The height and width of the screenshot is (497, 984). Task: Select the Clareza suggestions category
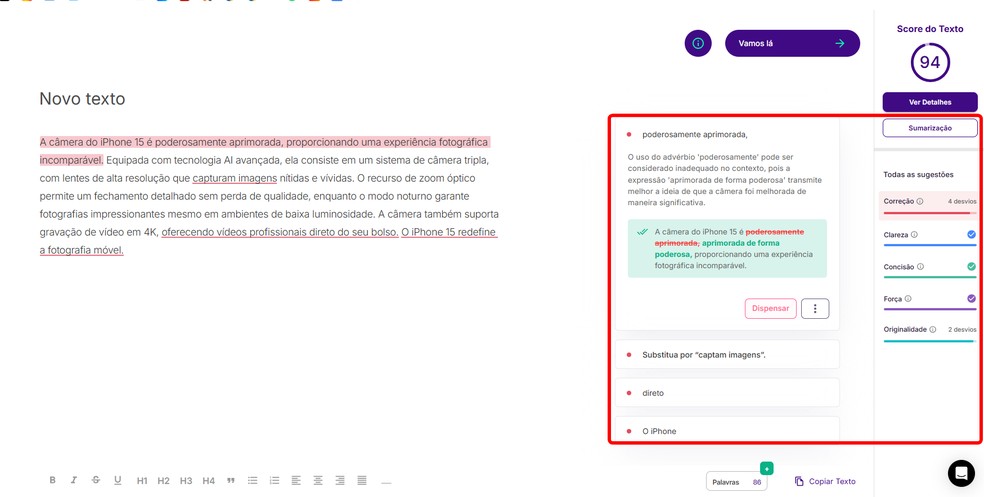point(929,237)
